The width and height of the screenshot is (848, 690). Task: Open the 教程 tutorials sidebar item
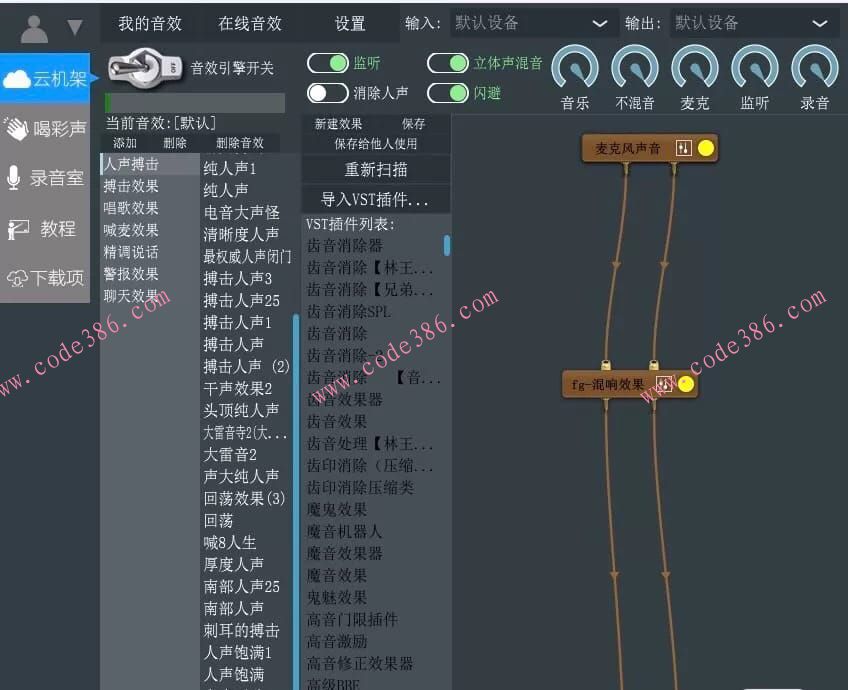[x=45, y=228]
